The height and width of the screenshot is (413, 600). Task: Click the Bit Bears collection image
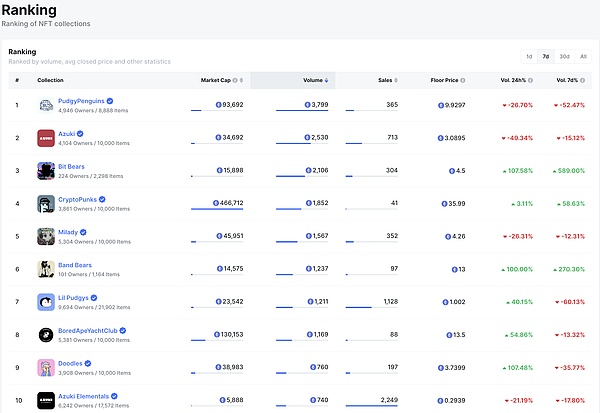[46, 171]
